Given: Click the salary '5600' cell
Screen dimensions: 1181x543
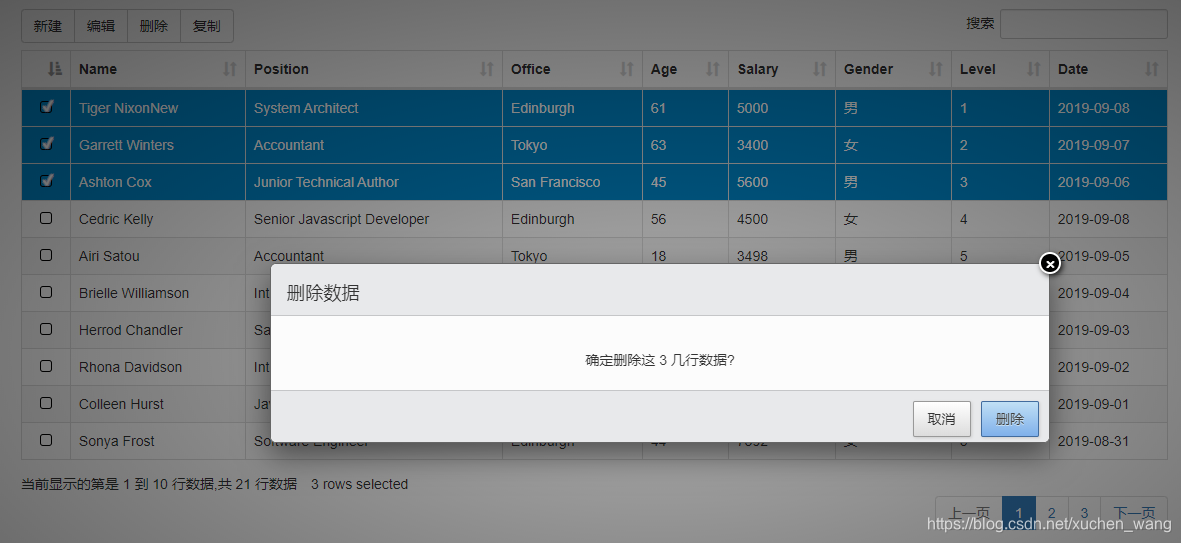Looking at the screenshot, I should pos(782,182).
